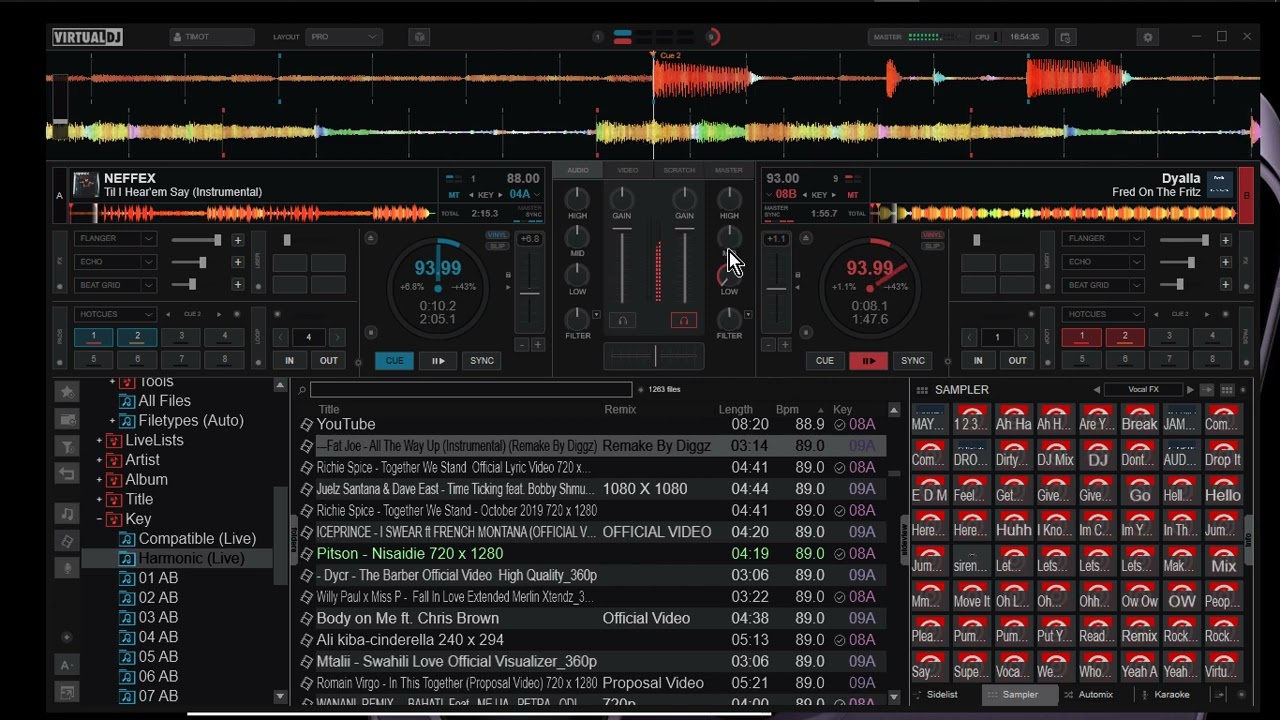Click CUE button on deck A
This screenshot has height=720, width=1280.
(x=394, y=361)
